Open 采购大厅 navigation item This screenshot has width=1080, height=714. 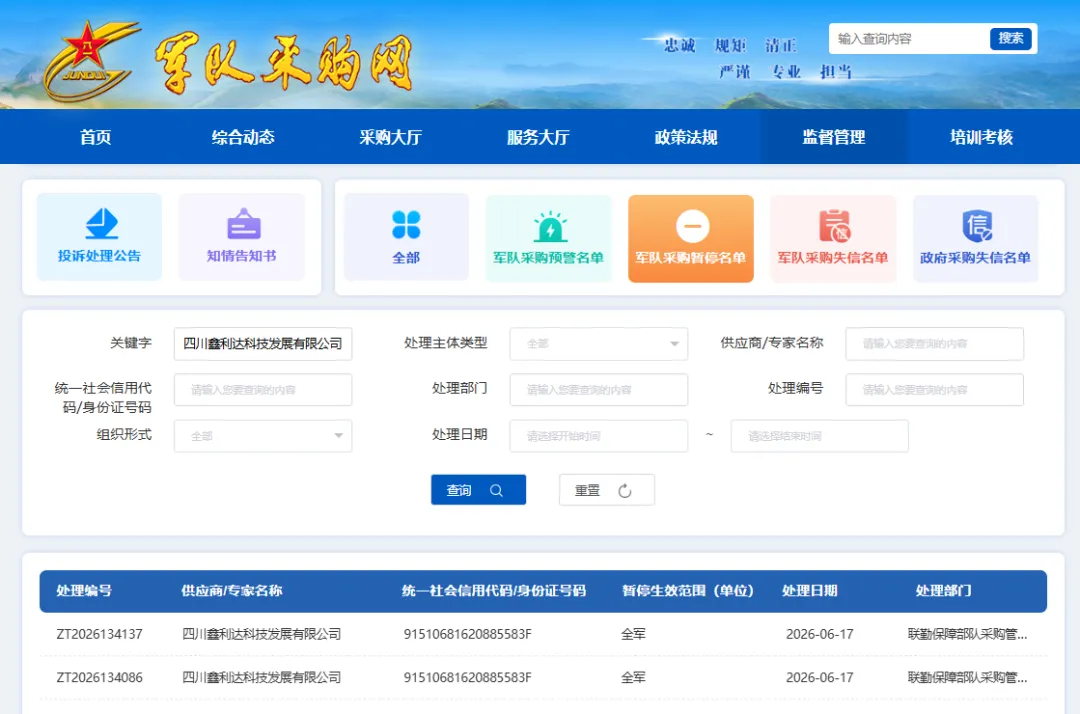391,137
